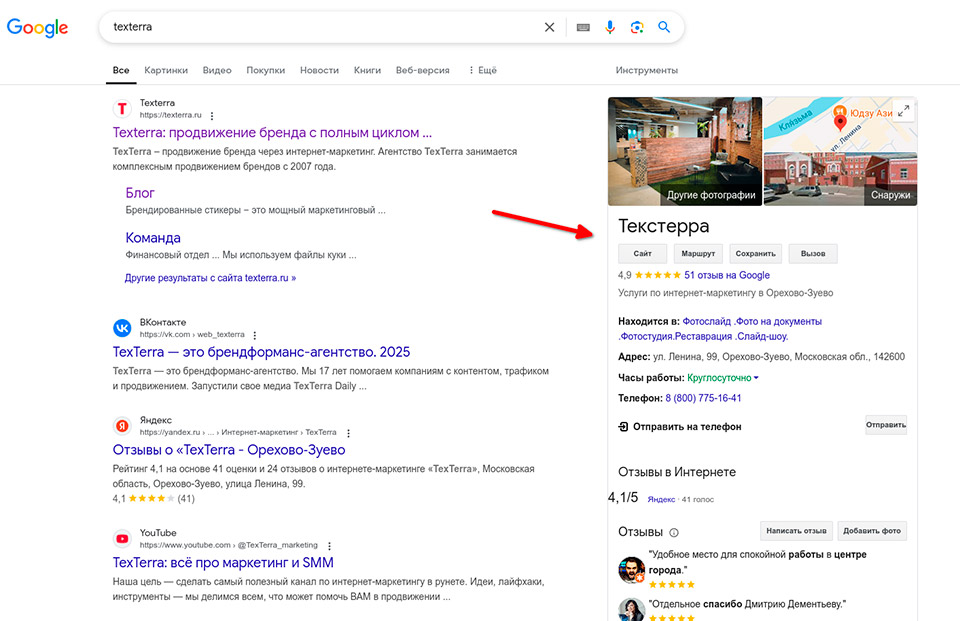This screenshot has height=621, width=960.
Task: Open the Google logo homepage
Action: click(37, 28)
